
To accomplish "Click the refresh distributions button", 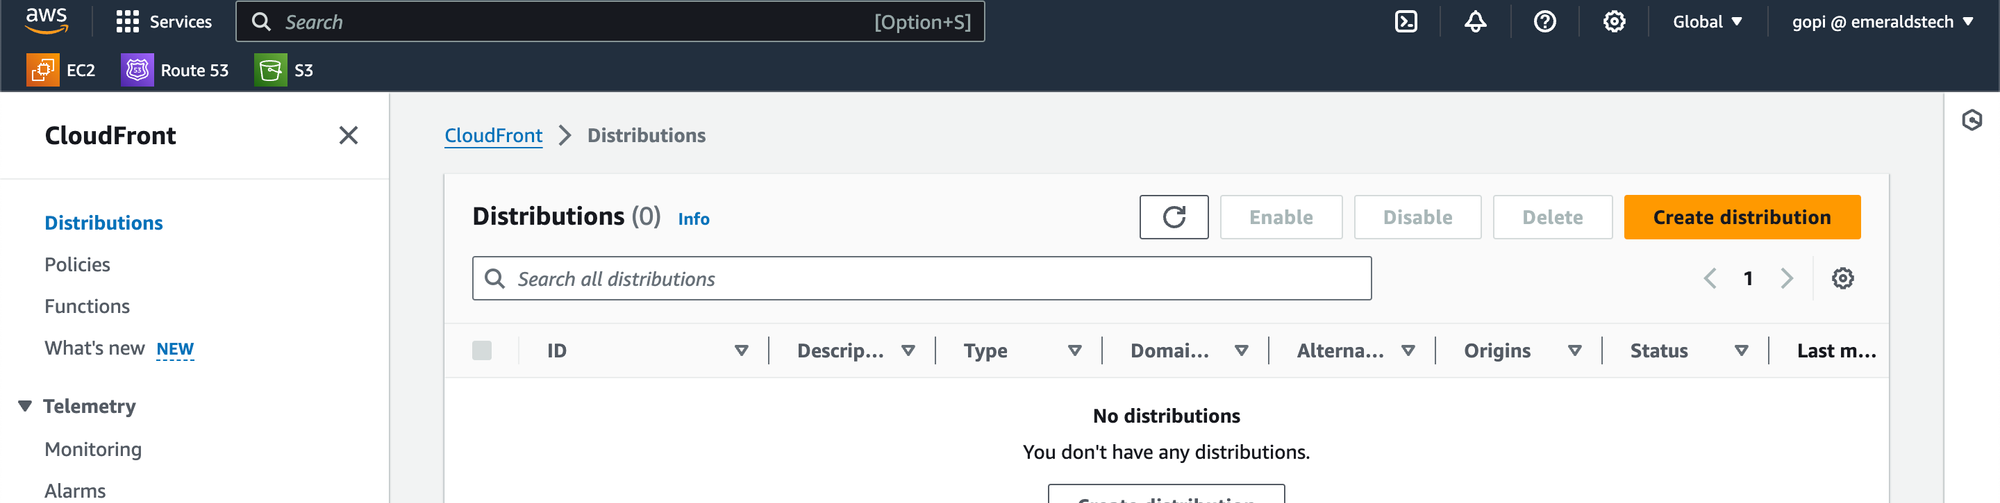I will point(1173,217).
